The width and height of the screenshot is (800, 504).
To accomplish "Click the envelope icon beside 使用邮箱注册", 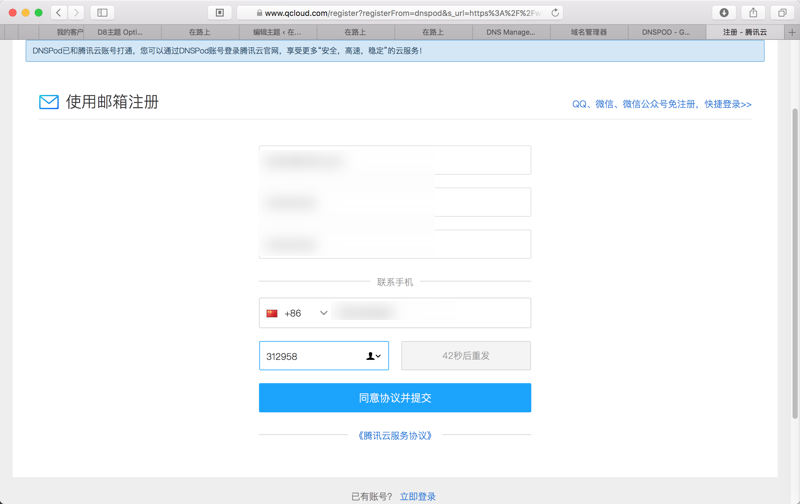I will (x=49, y=102).
